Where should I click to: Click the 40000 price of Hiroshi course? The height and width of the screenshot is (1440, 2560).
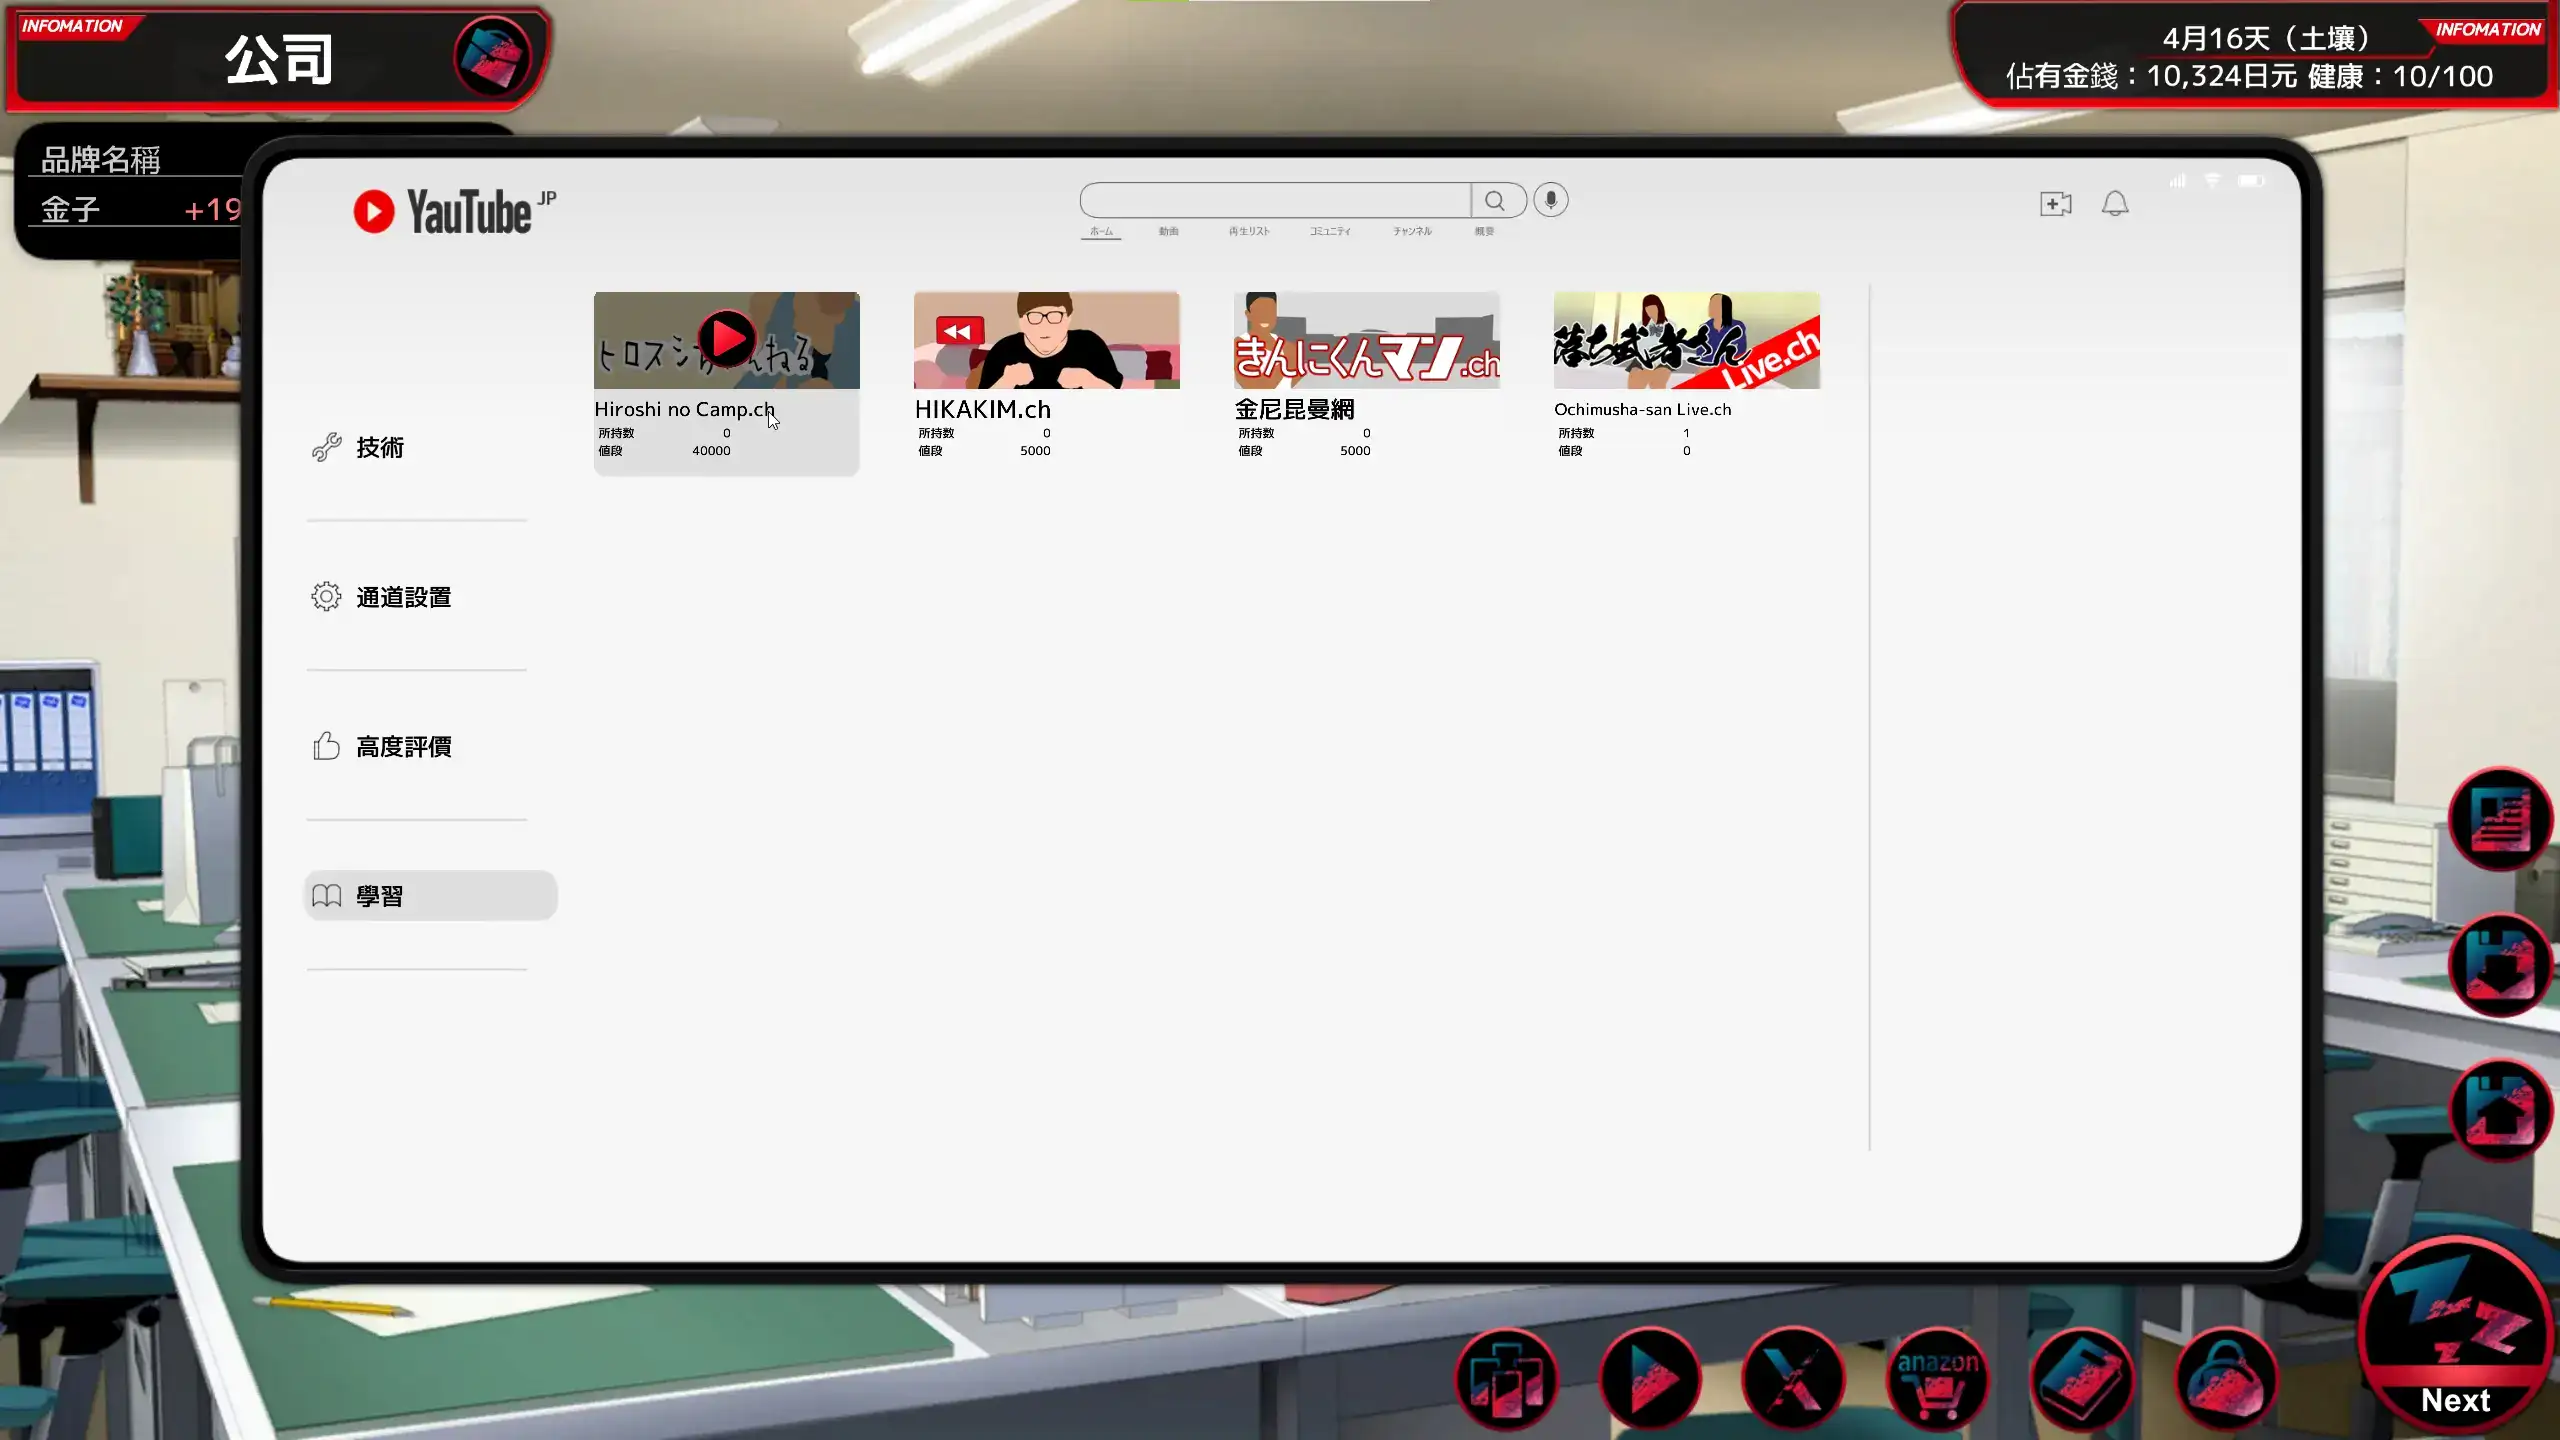[x=711, y=451]
